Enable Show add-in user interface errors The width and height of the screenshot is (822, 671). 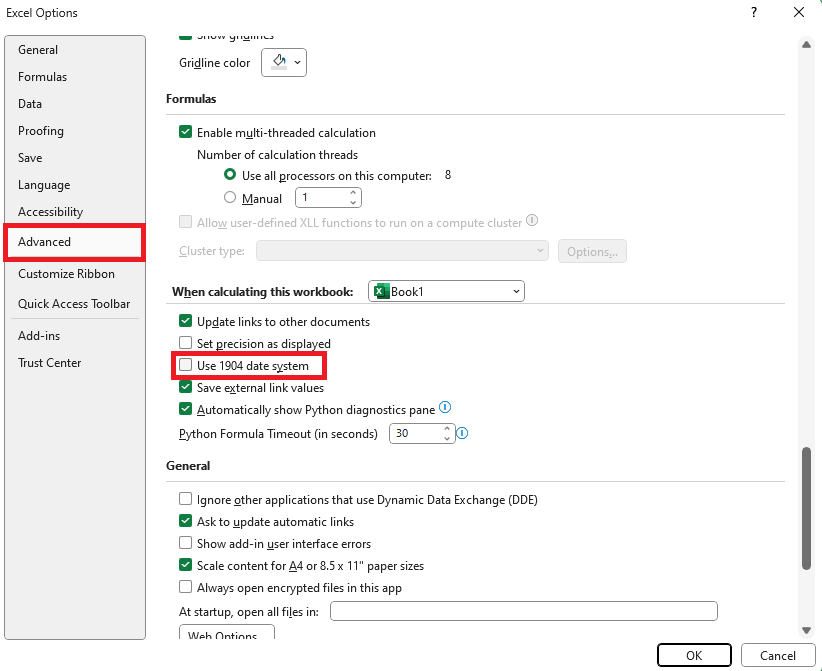click(x=186, y=543)
